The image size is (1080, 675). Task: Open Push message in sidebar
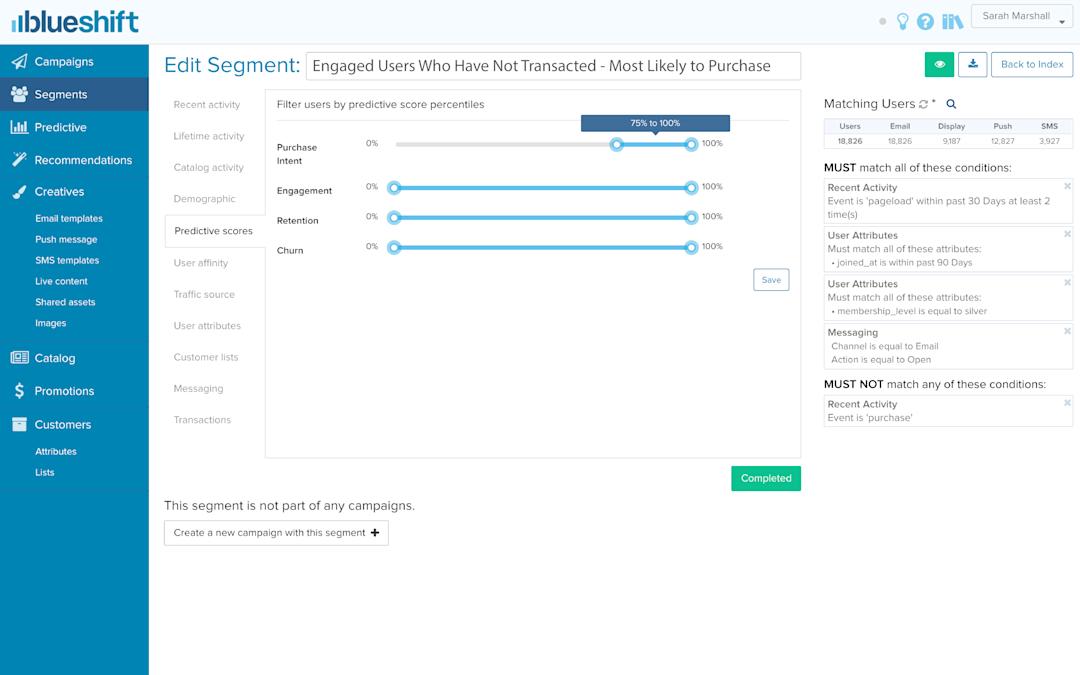66,239
